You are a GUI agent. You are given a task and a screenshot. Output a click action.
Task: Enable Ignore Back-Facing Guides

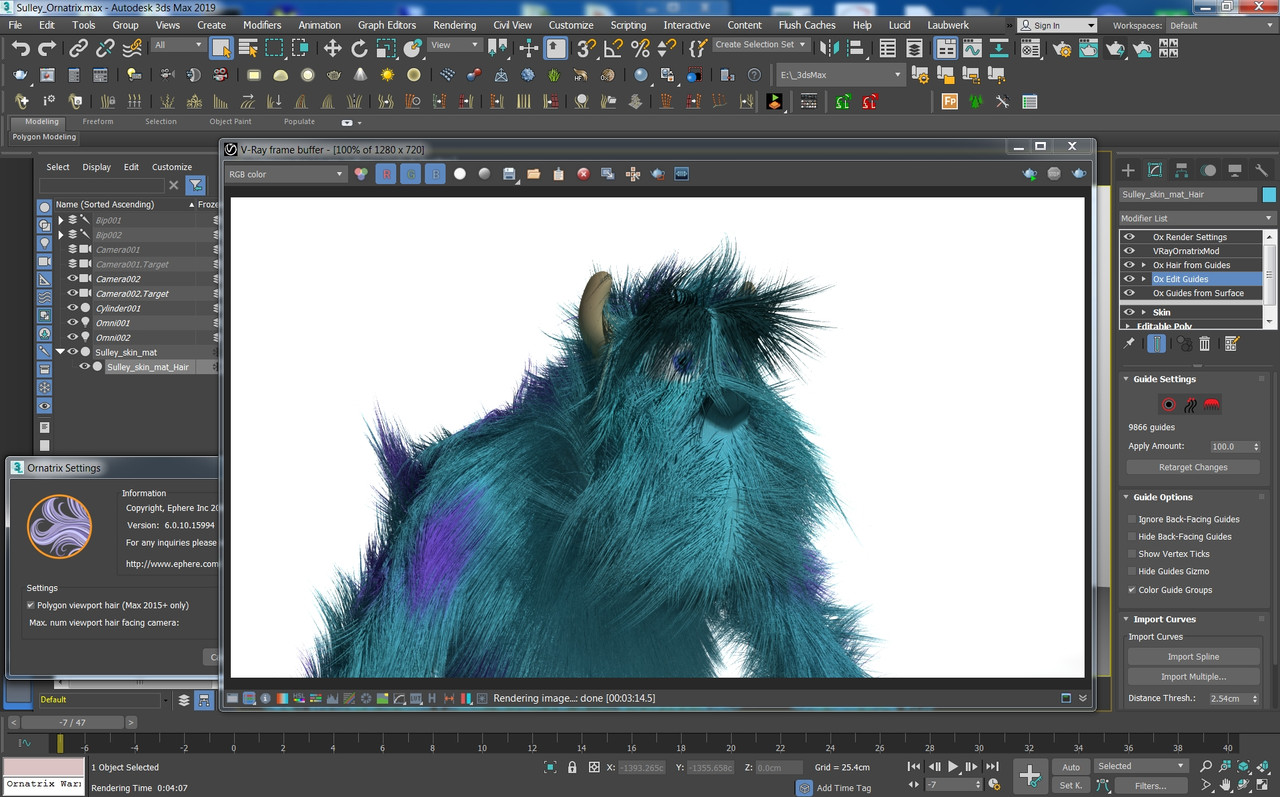coord(1132,519)
